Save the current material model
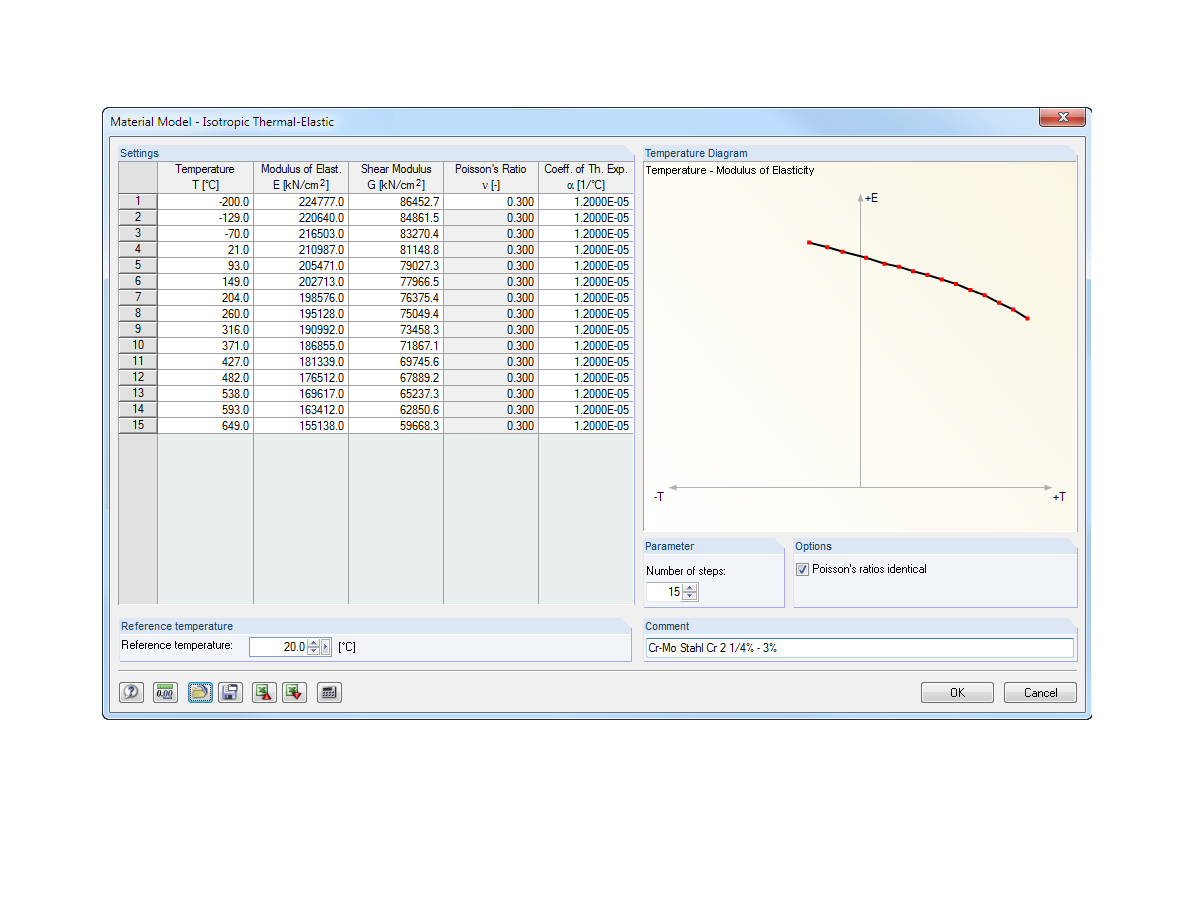The height and width of the screenshot is (900, 1200). pos(230,692)
